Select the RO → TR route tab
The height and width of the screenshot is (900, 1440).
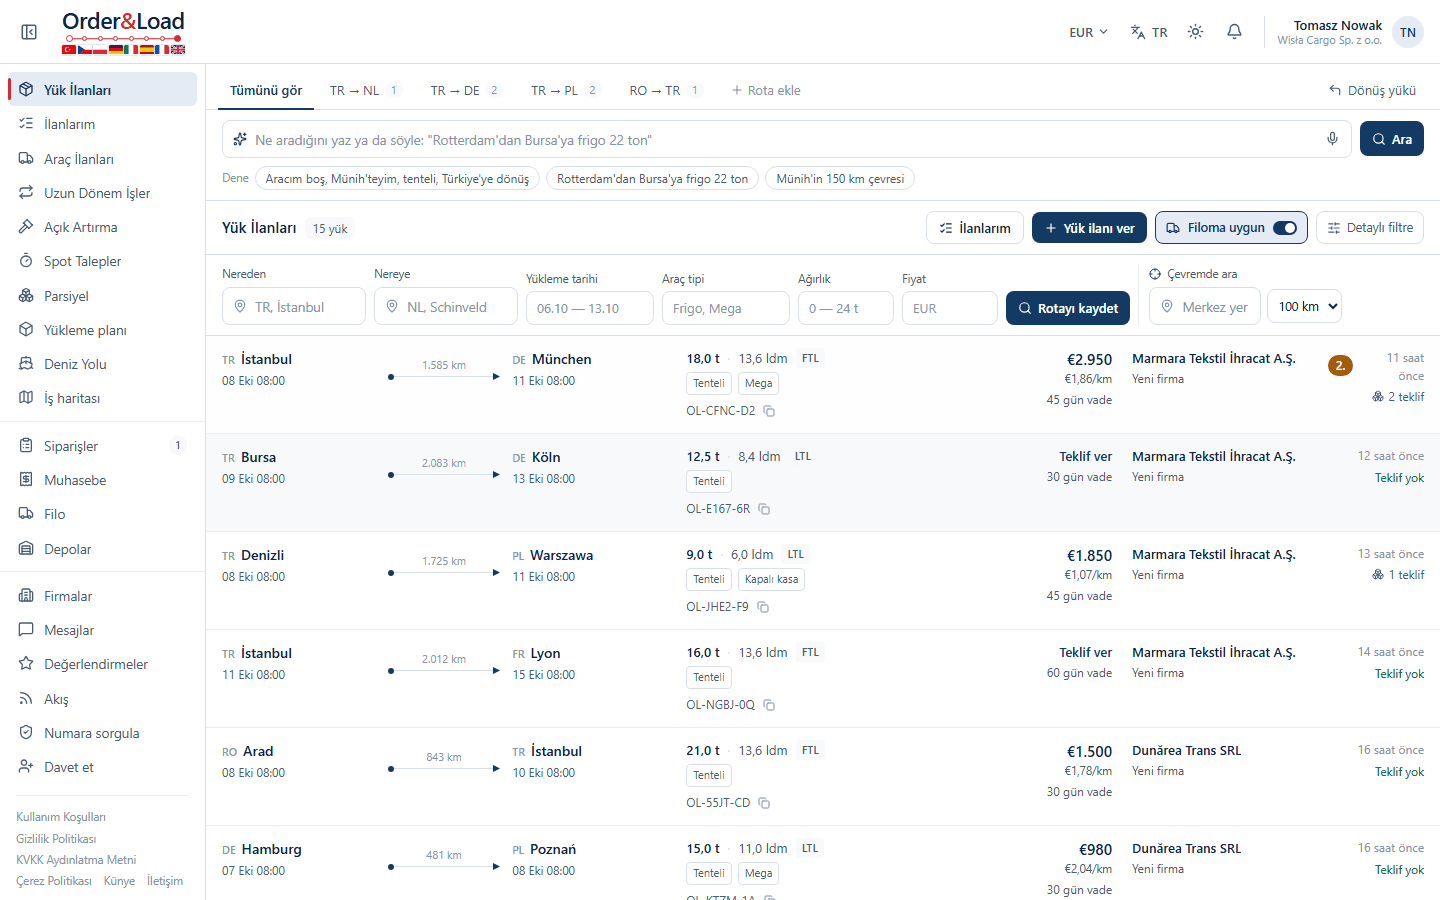(x=665, y=90)
